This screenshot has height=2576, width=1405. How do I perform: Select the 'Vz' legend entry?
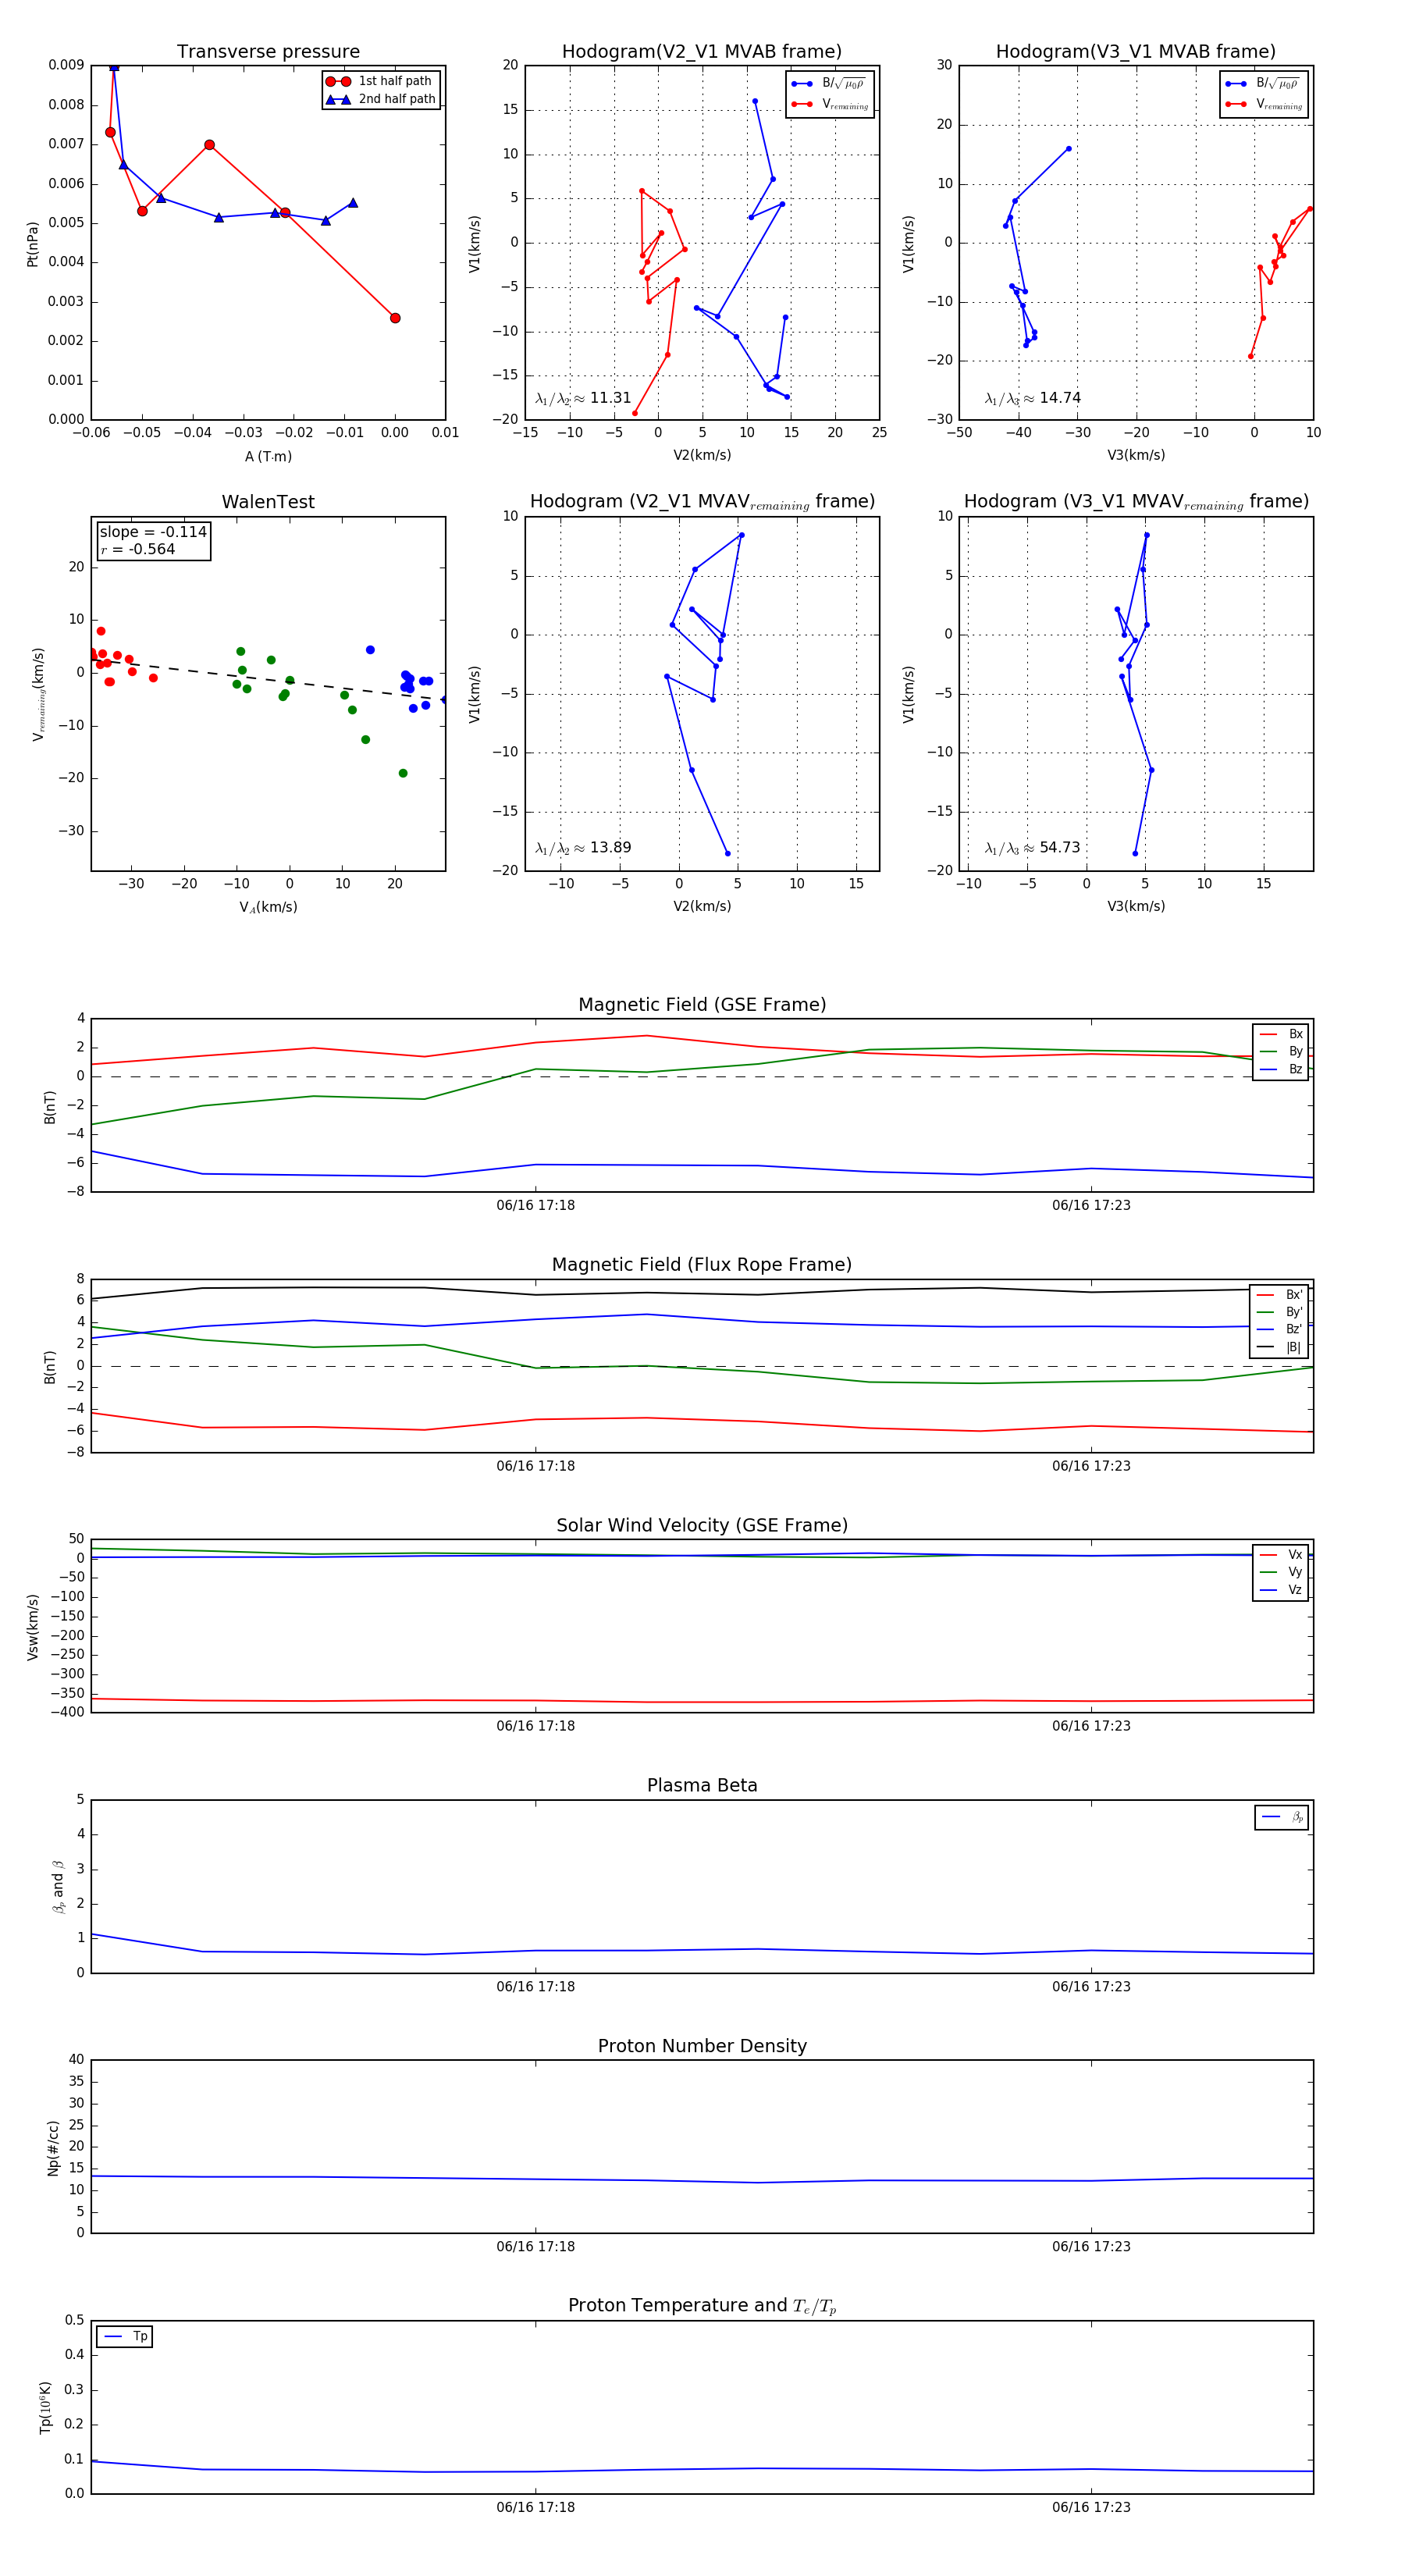pos(1281,1590)
